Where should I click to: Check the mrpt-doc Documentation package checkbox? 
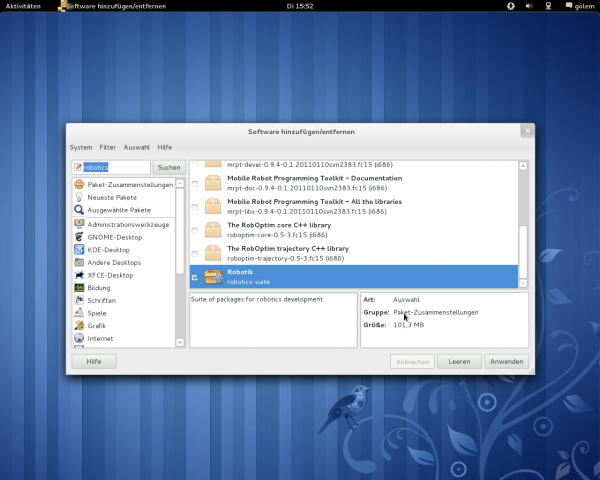tap(195, 183)
